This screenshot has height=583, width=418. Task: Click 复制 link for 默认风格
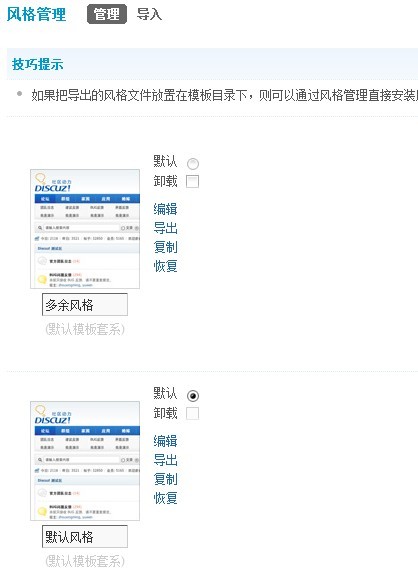click(165, 479)
